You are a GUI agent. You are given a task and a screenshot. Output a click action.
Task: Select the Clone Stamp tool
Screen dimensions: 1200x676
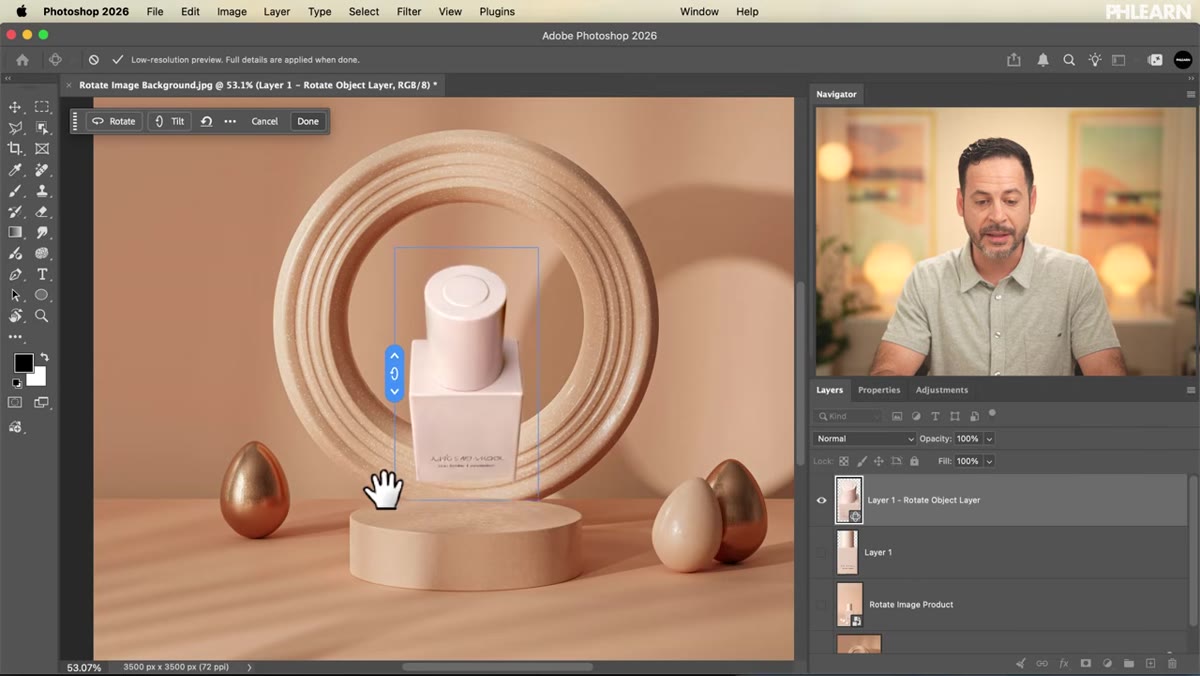pos(42,191)
